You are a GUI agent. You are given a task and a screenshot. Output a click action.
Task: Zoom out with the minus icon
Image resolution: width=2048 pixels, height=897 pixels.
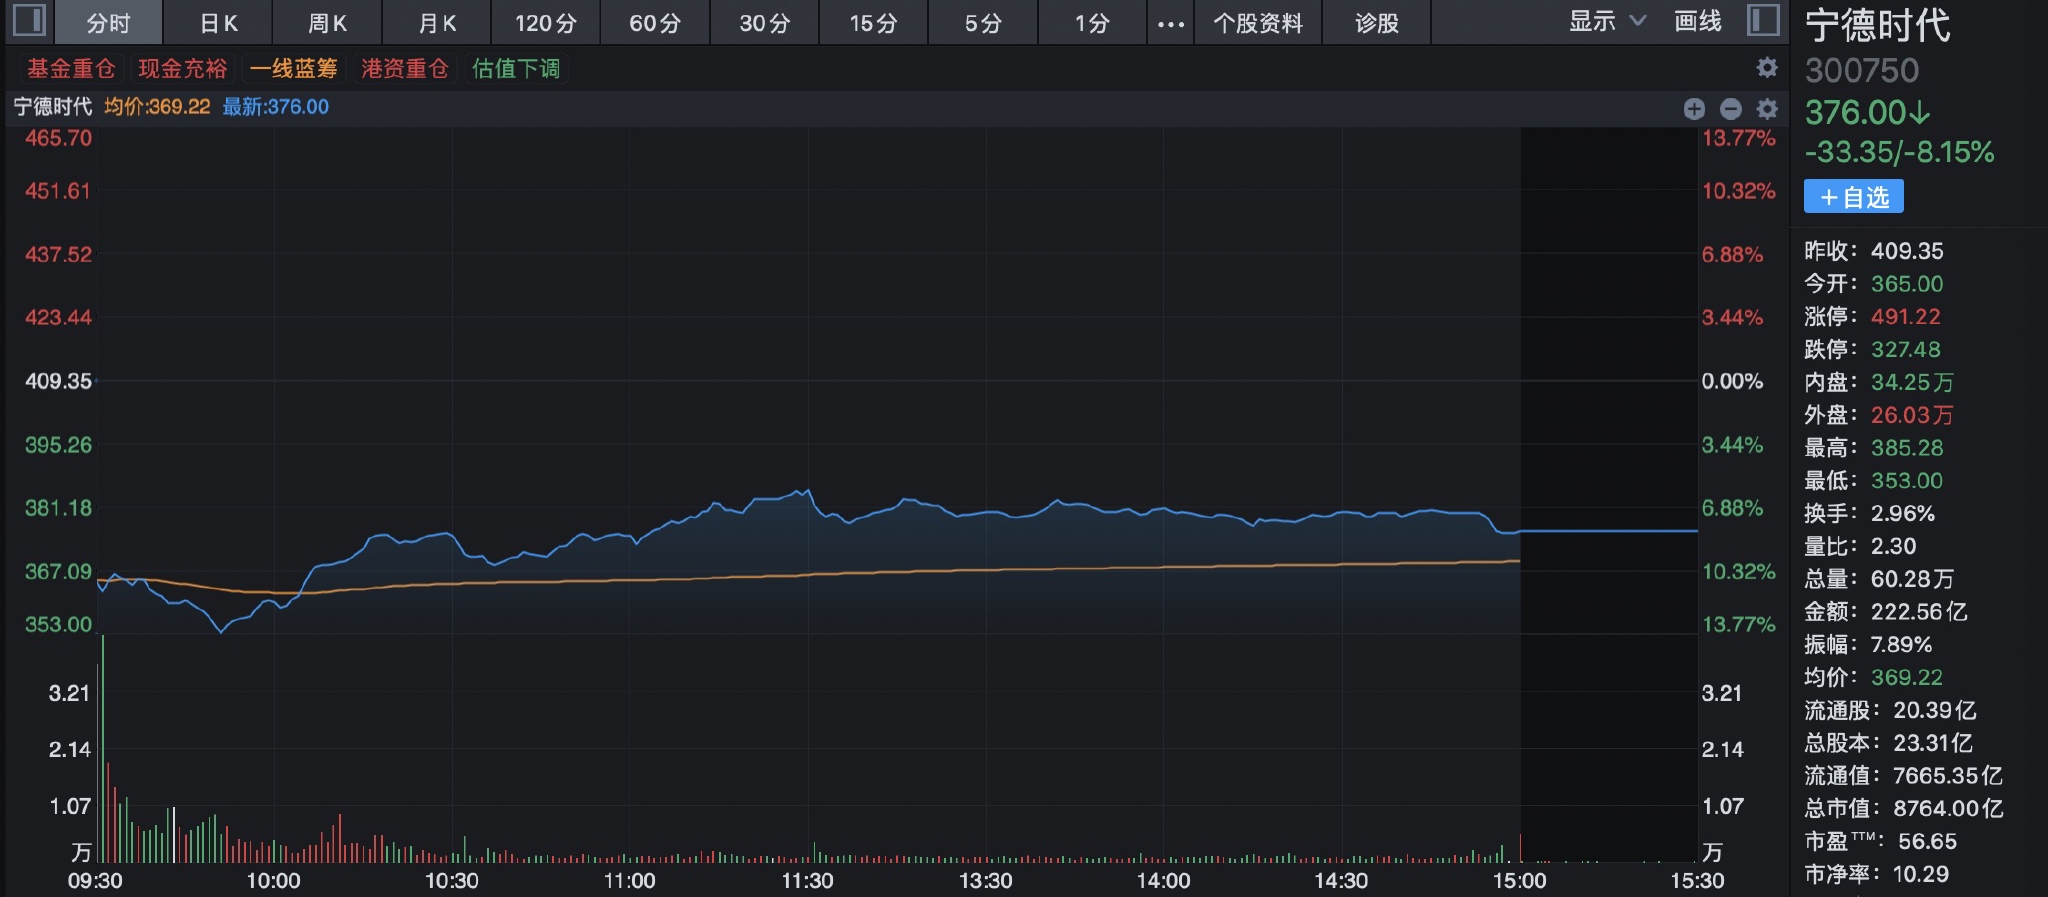(x=1731, y=109)
